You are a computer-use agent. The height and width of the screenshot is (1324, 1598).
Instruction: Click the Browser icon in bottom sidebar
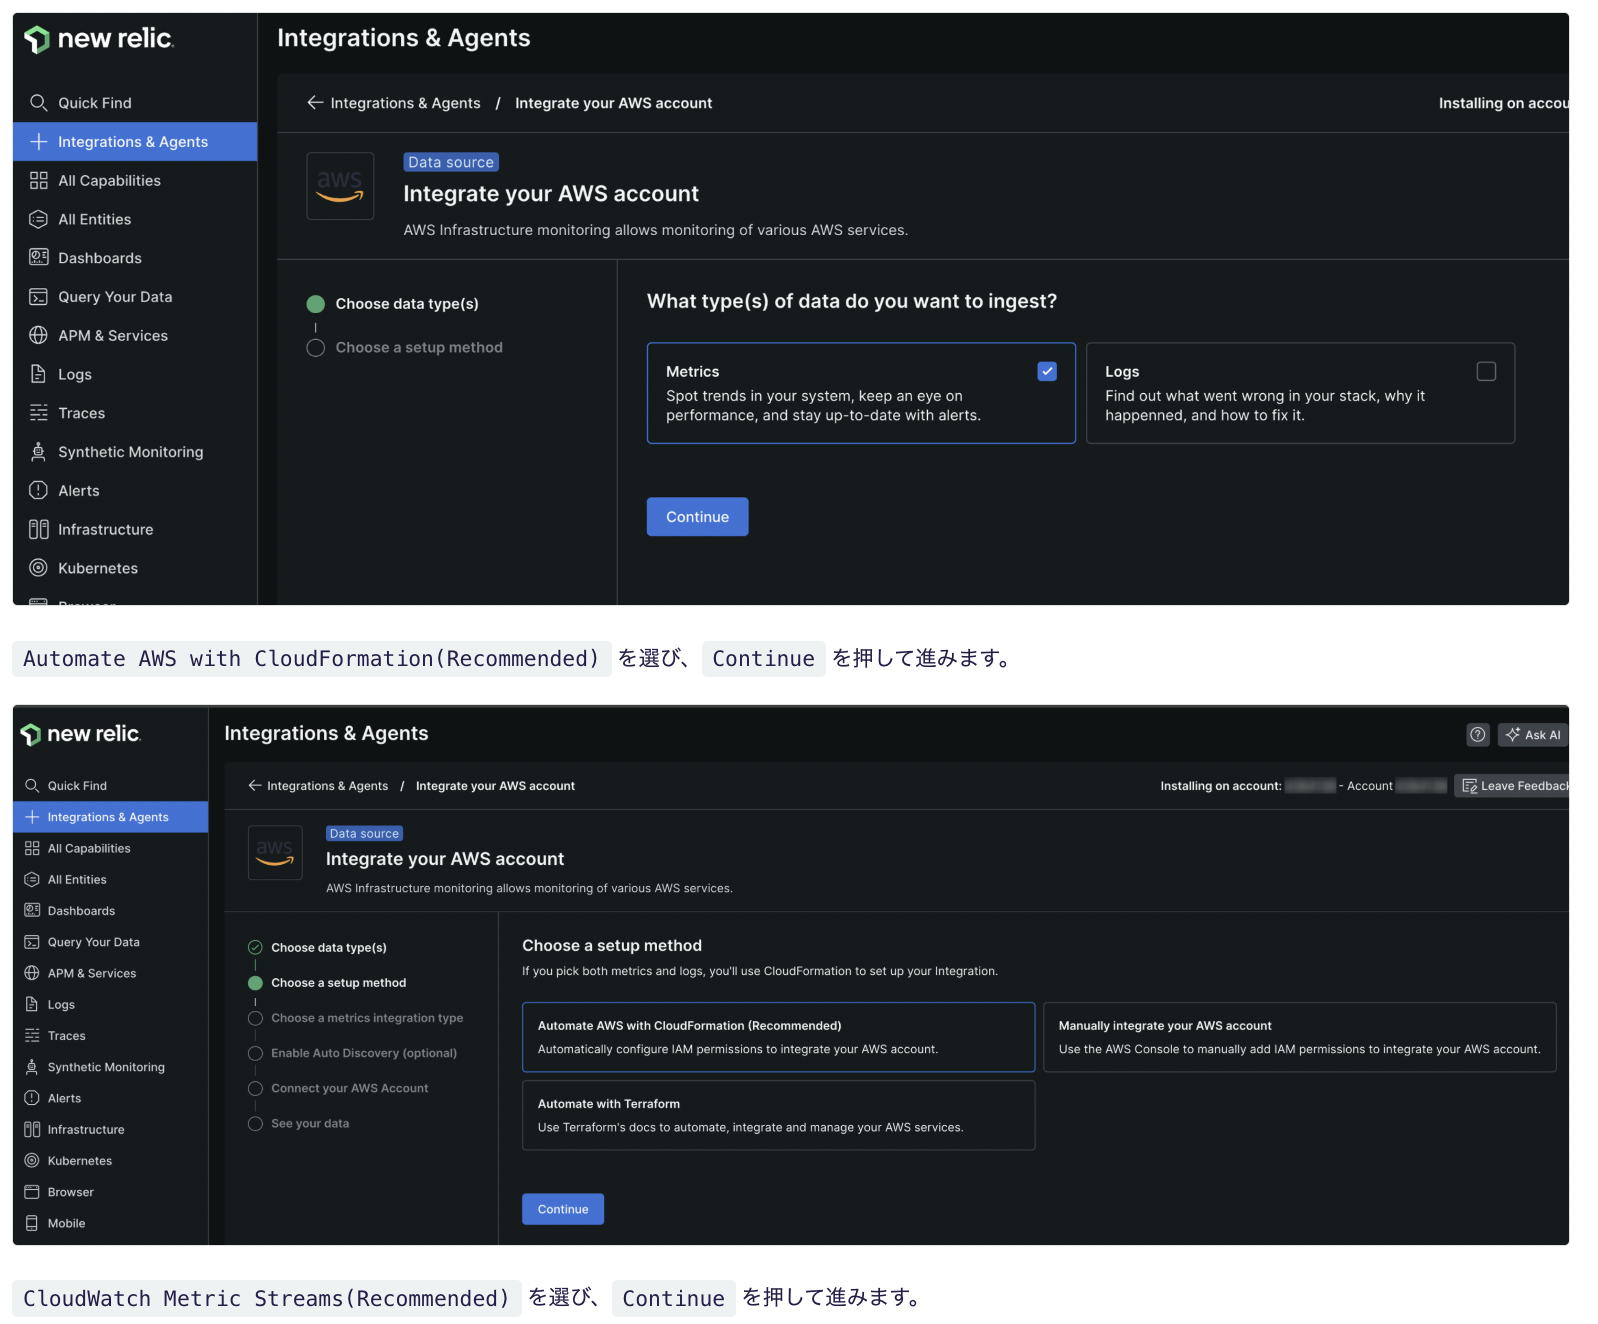point(32,1192)
